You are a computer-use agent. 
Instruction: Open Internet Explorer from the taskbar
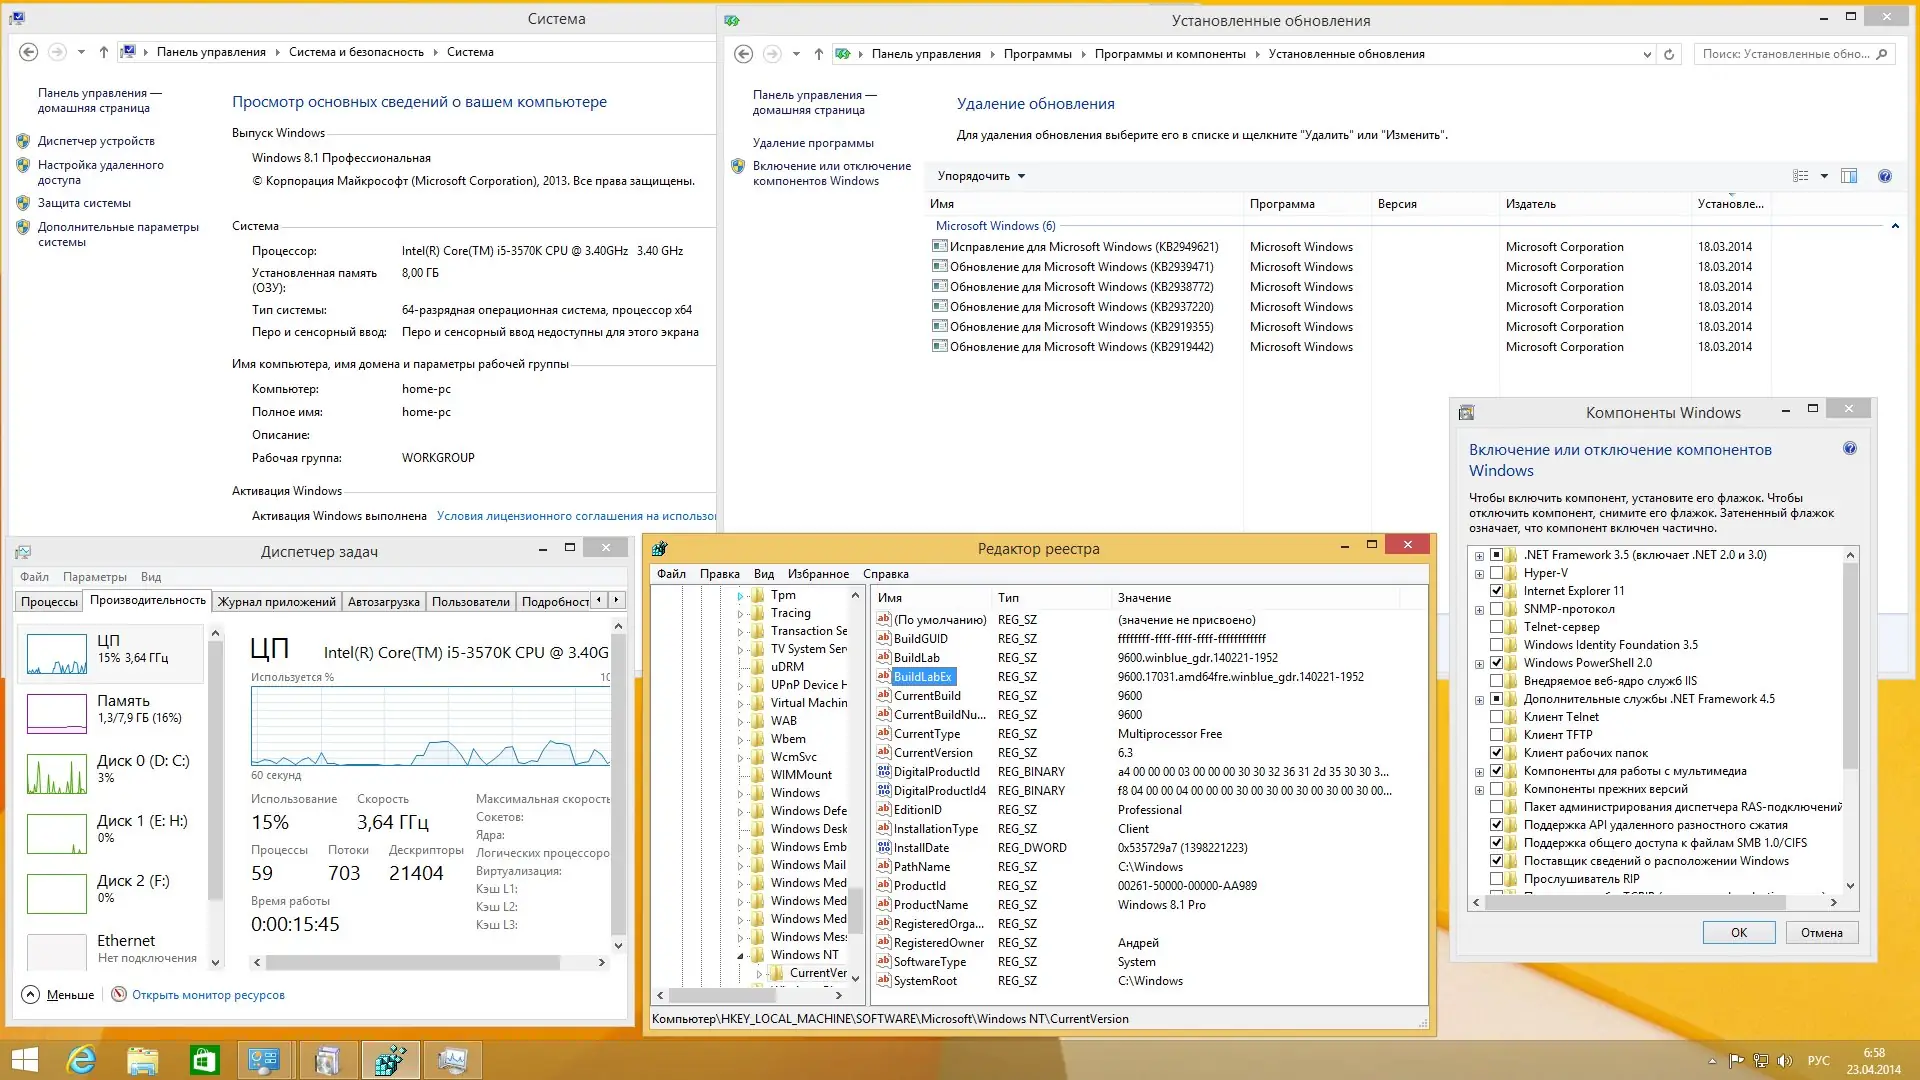pos(81,1060)
